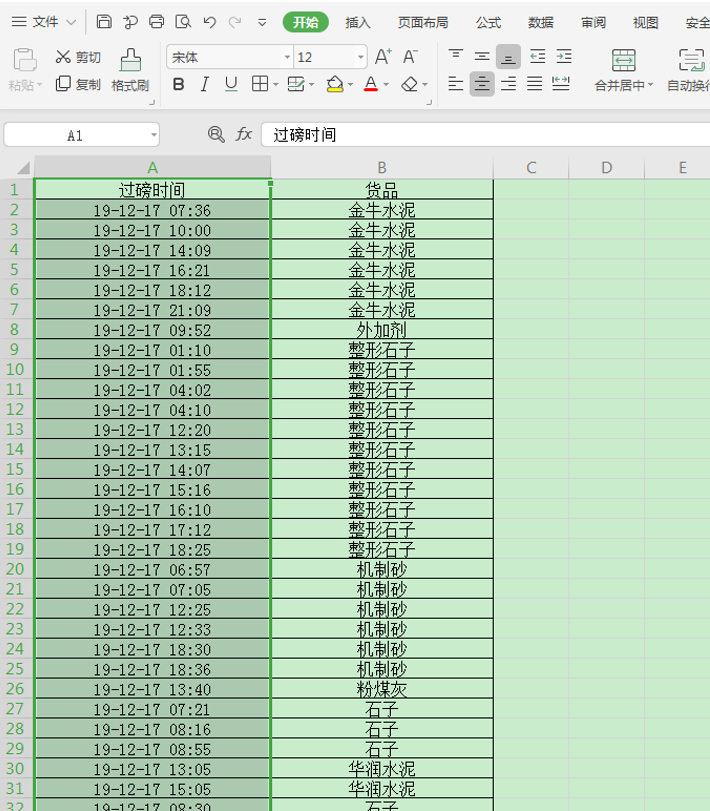710x811 pixels.
Task: Decrease font size with the A- icon
Action: click(410, 56)
